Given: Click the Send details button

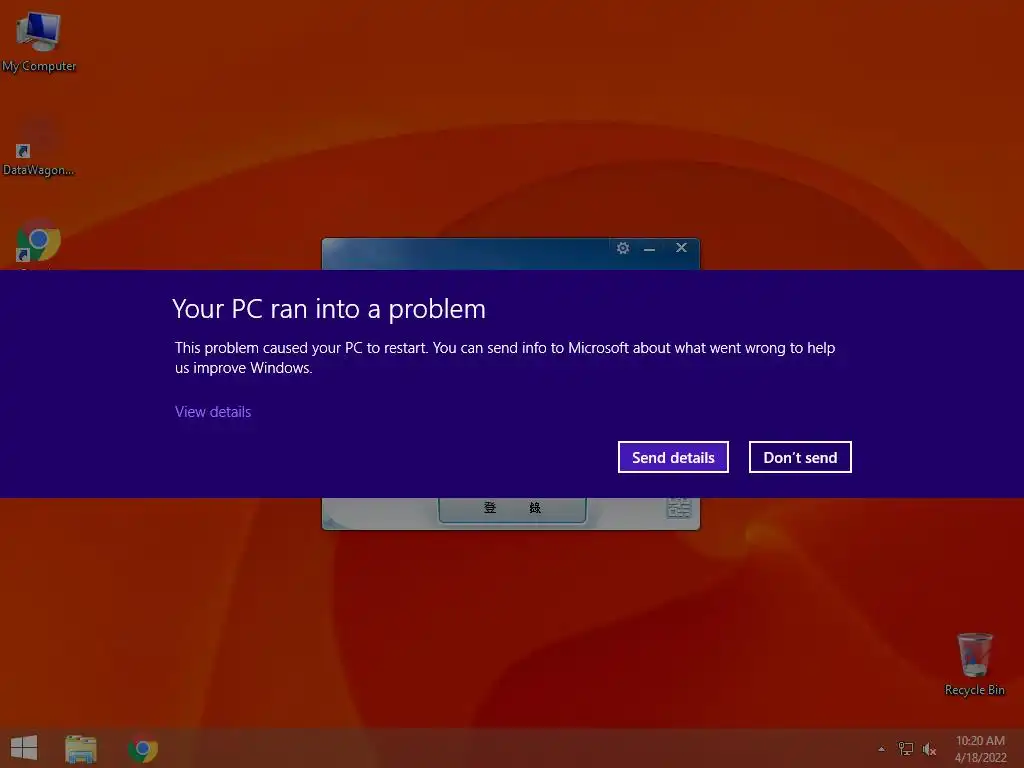Looking at the screenshot, I should coord(673,457).
